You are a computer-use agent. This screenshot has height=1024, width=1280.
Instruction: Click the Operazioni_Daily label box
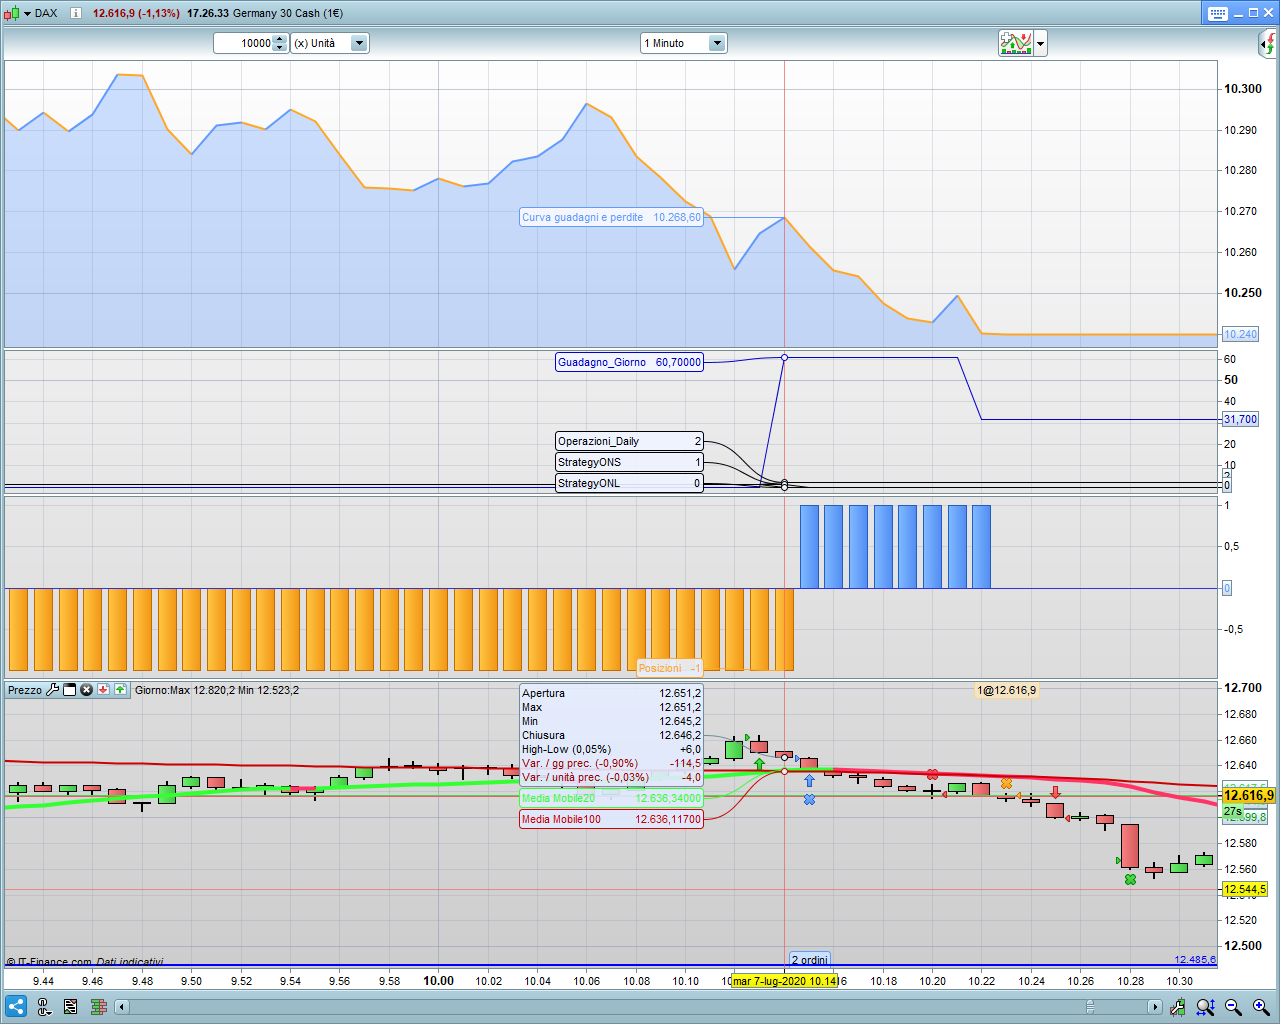tap(629, 441)
